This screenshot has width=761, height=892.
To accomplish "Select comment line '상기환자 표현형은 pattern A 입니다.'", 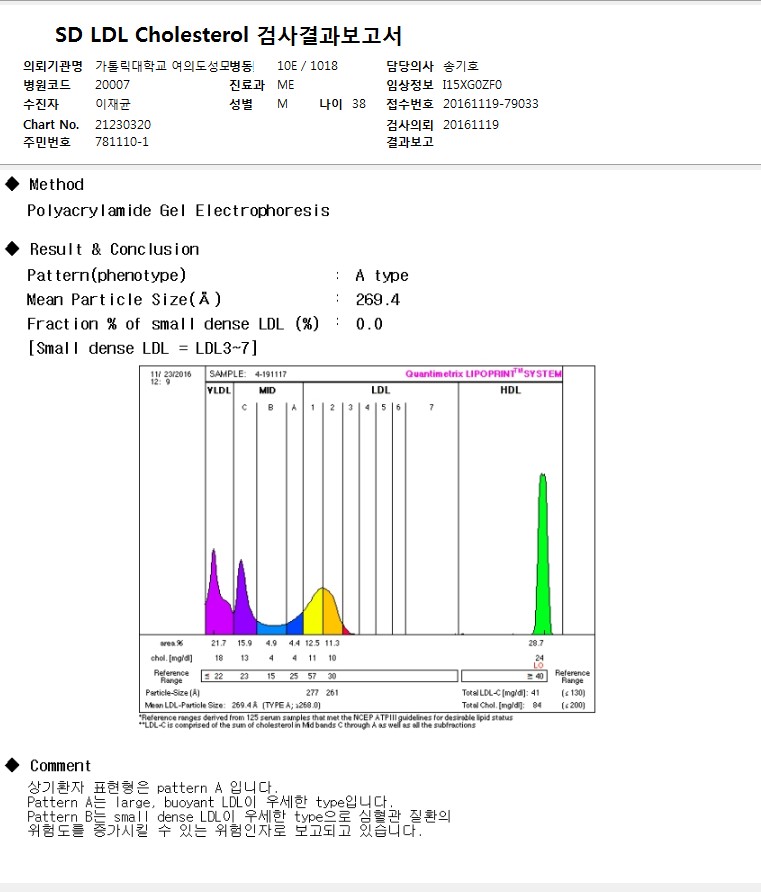I will tap(152, 788).
